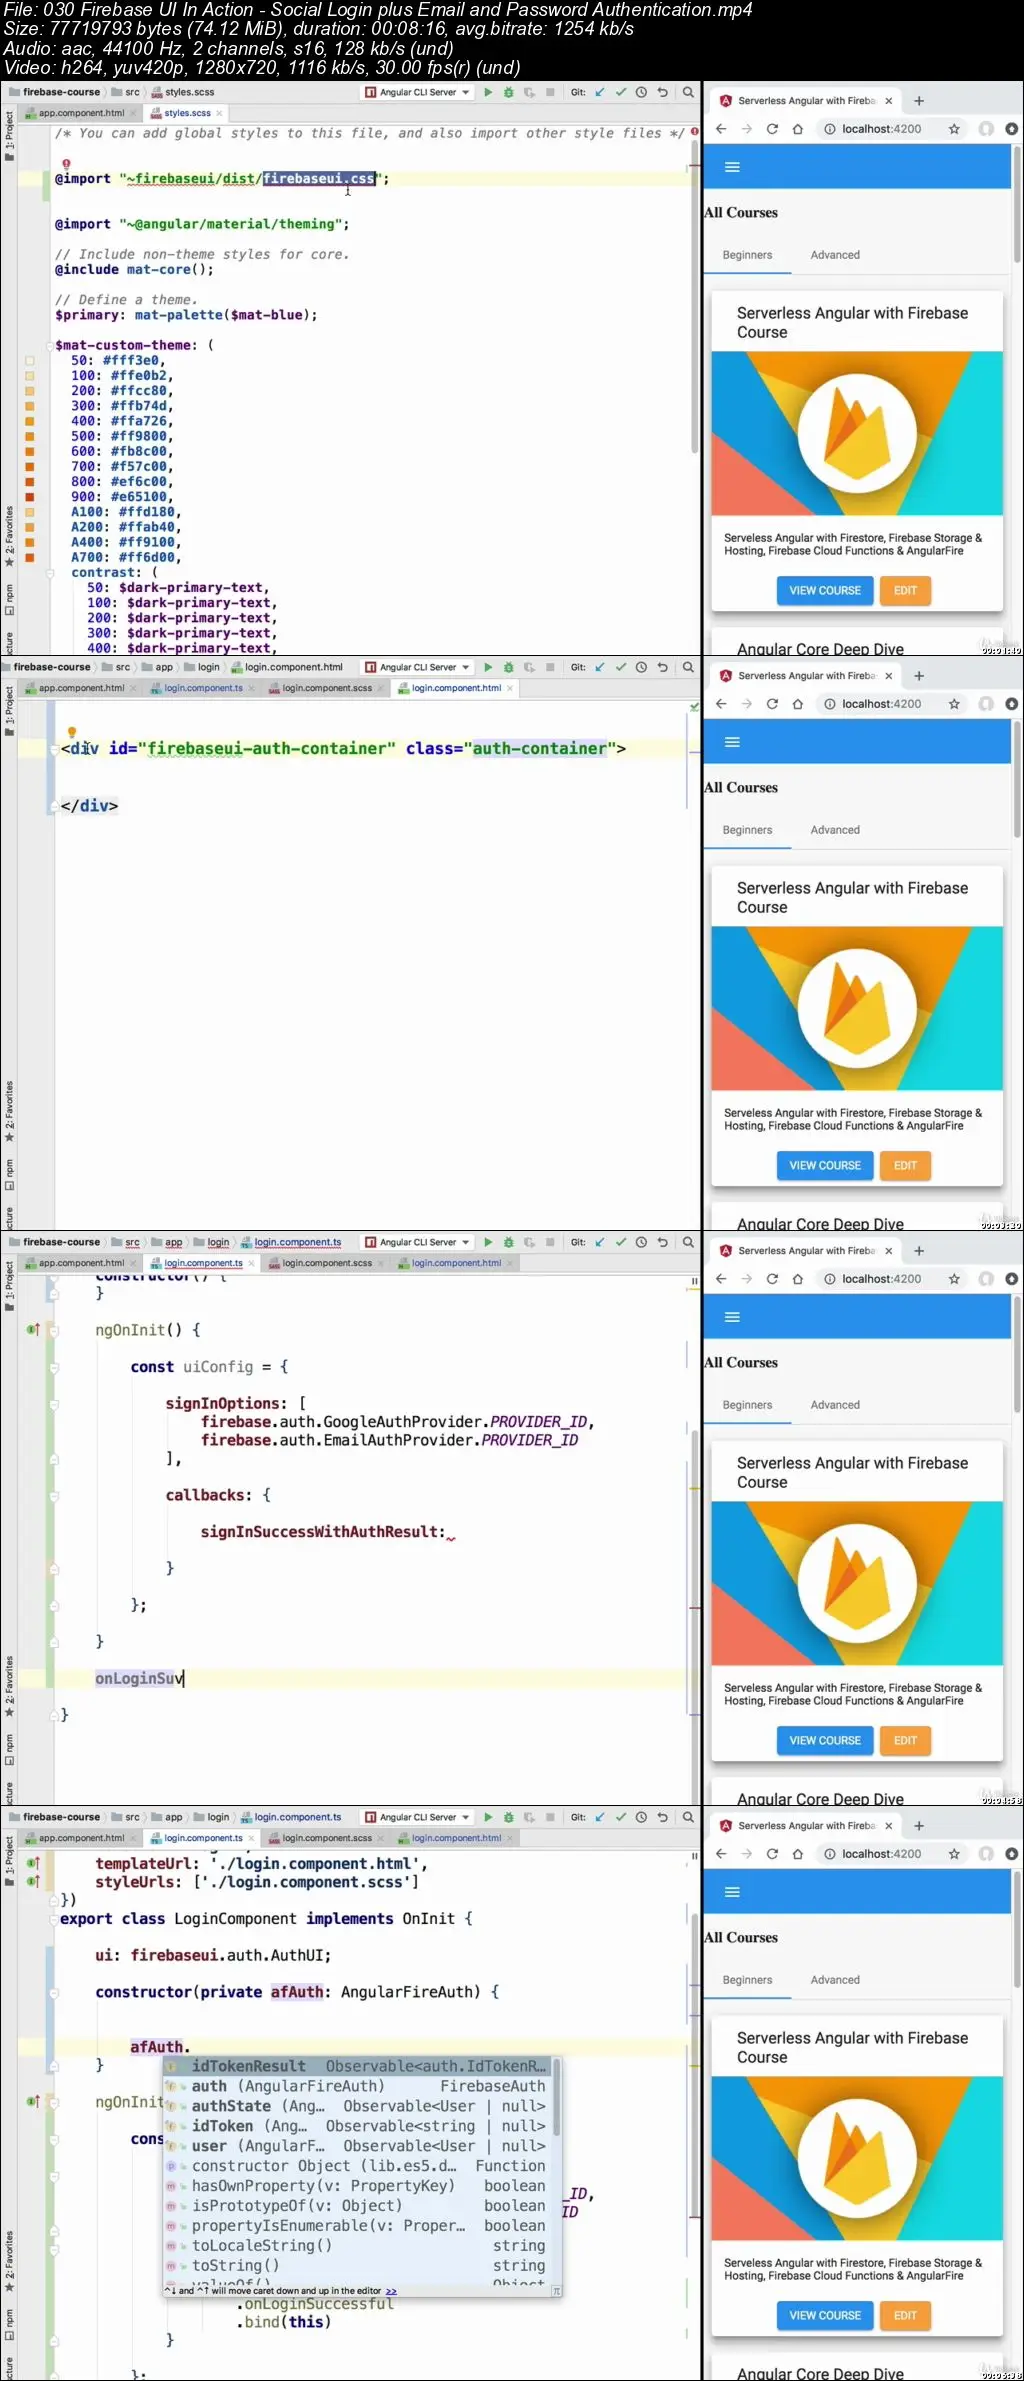Open Git history clock in styles.scss frame
Screen dimensions: 1024x2381
coord(641,92)
